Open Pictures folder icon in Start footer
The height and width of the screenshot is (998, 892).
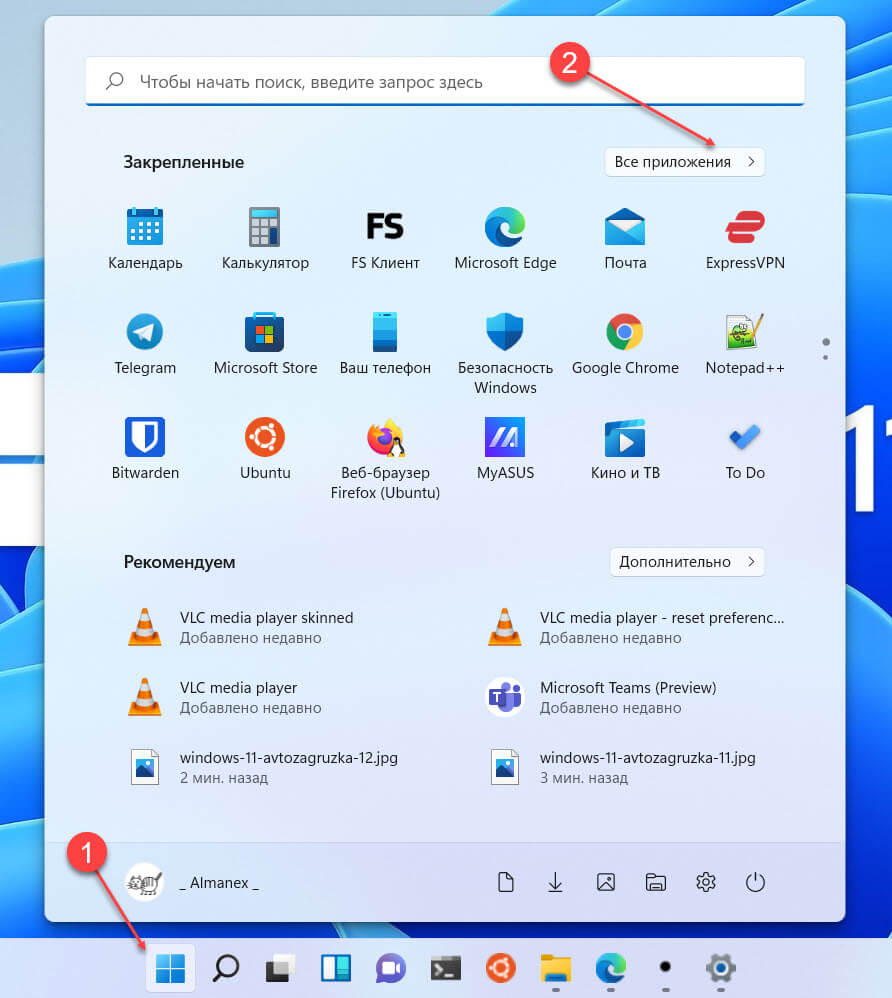point(605,882)
